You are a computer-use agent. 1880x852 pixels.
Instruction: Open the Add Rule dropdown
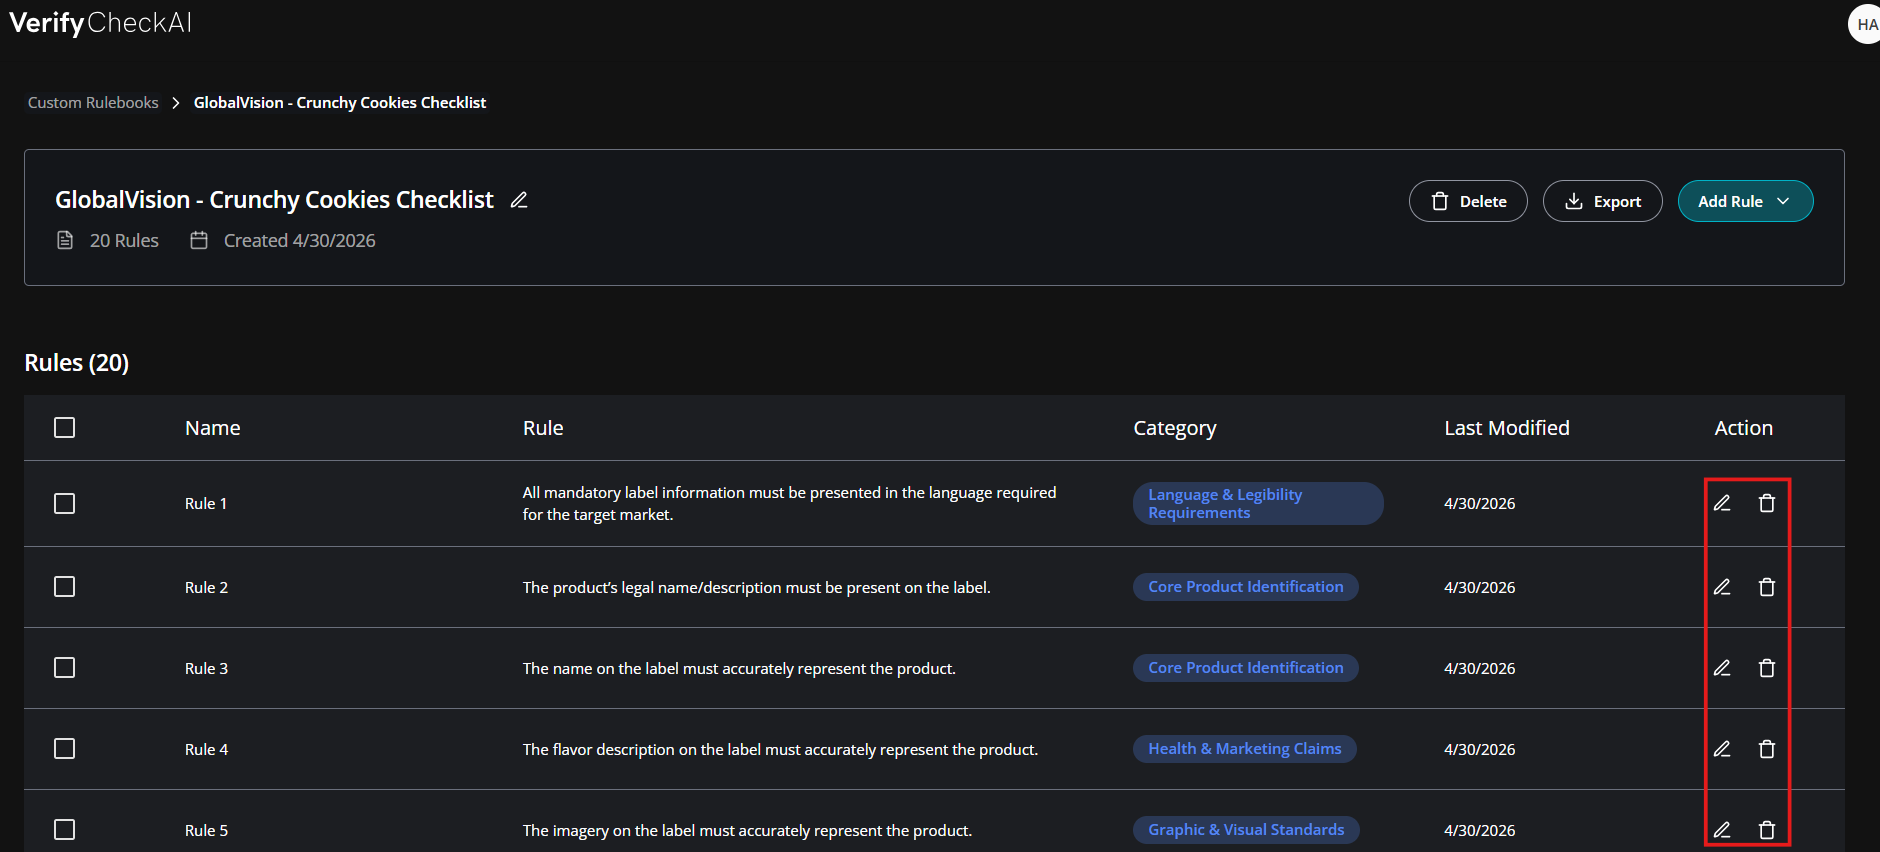tap(1745, 201)
